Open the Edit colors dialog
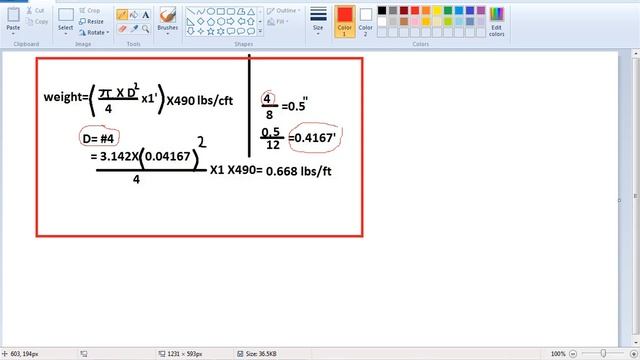The image size is (640, 360). tap(496, 22)
